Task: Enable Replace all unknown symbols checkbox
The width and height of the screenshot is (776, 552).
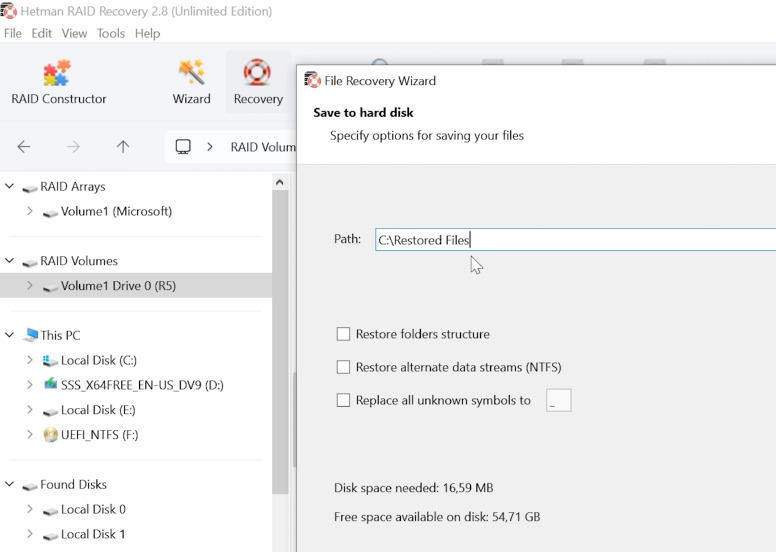Action: click(x=343, y=400)
